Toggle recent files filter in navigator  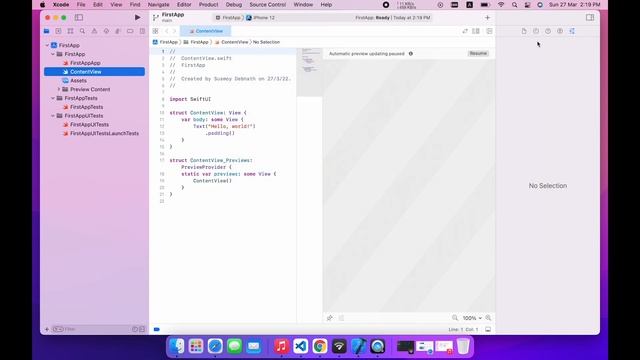pyautogui.click(x=134, y=329)
